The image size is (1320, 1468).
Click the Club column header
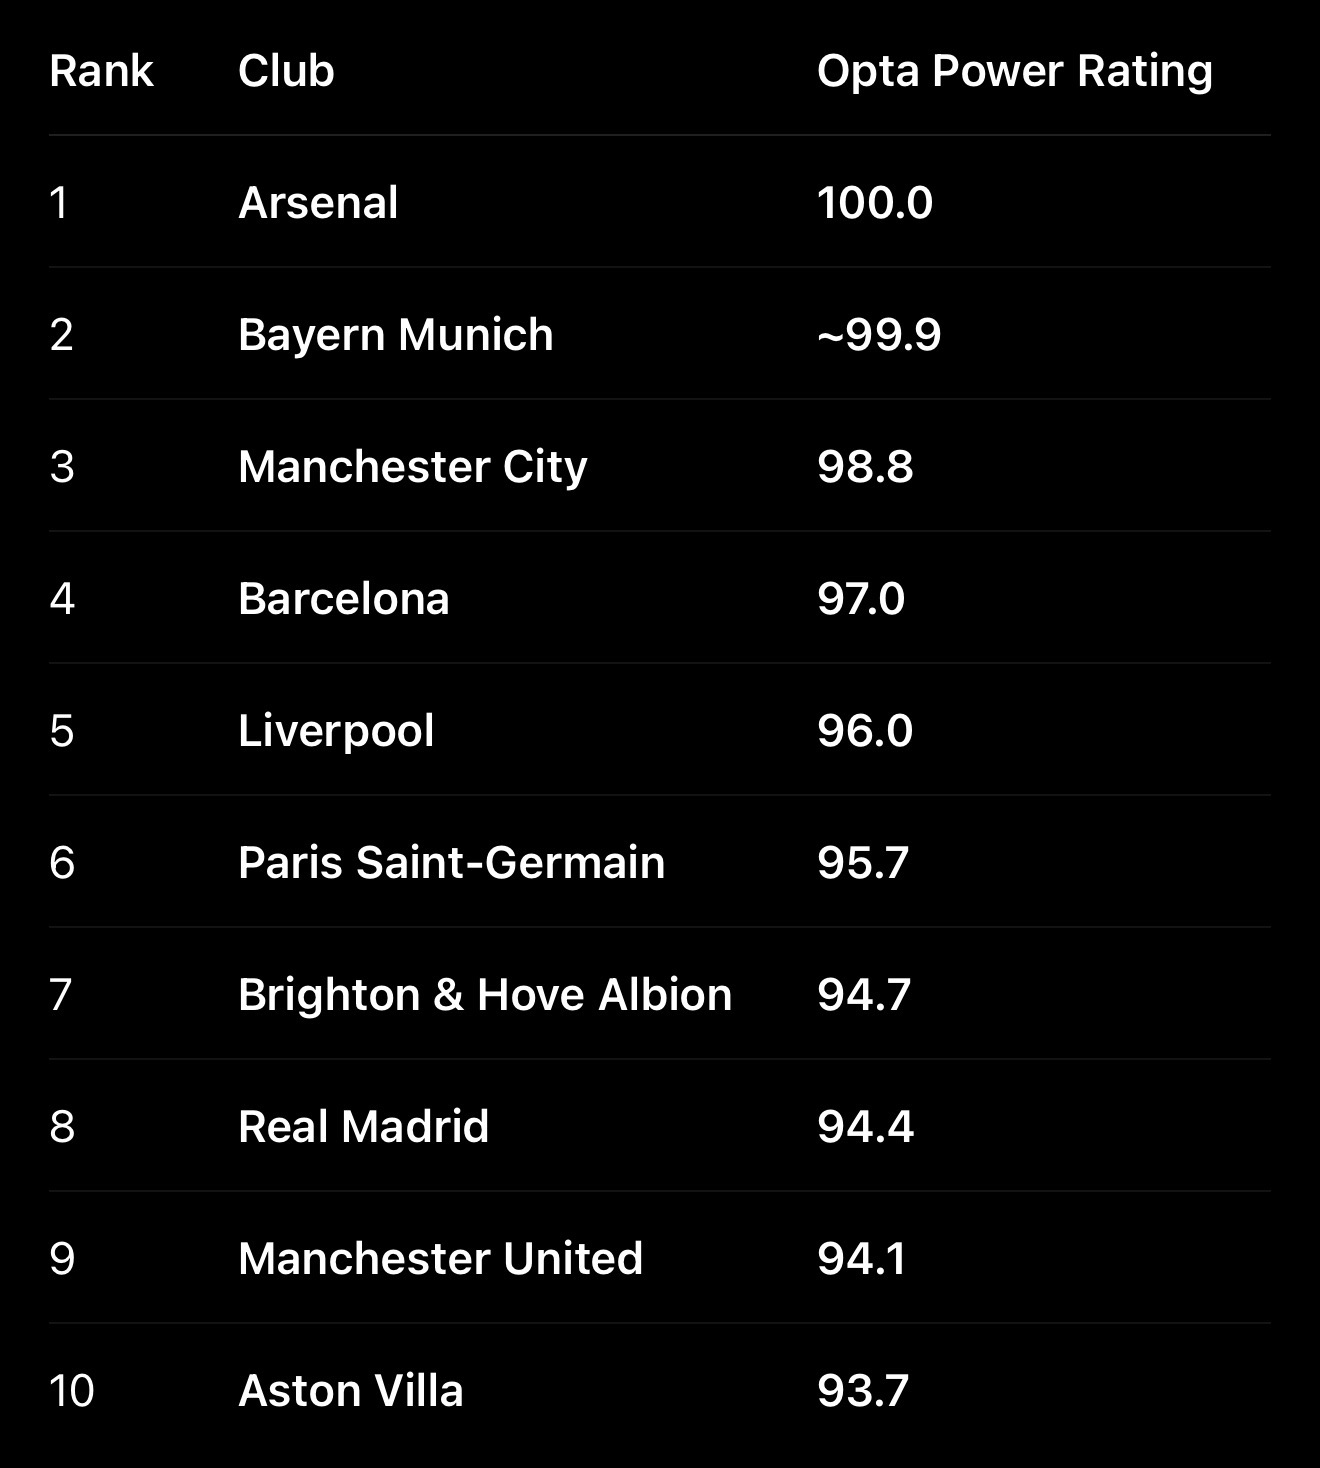pos(286,71)
